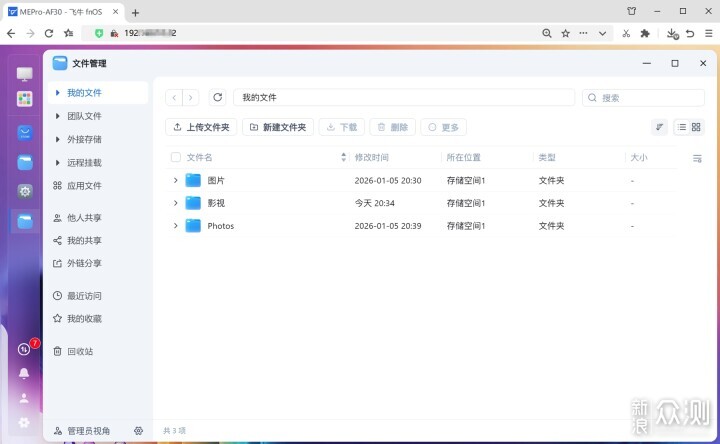Select the Photos folder name

pos(220,226)
